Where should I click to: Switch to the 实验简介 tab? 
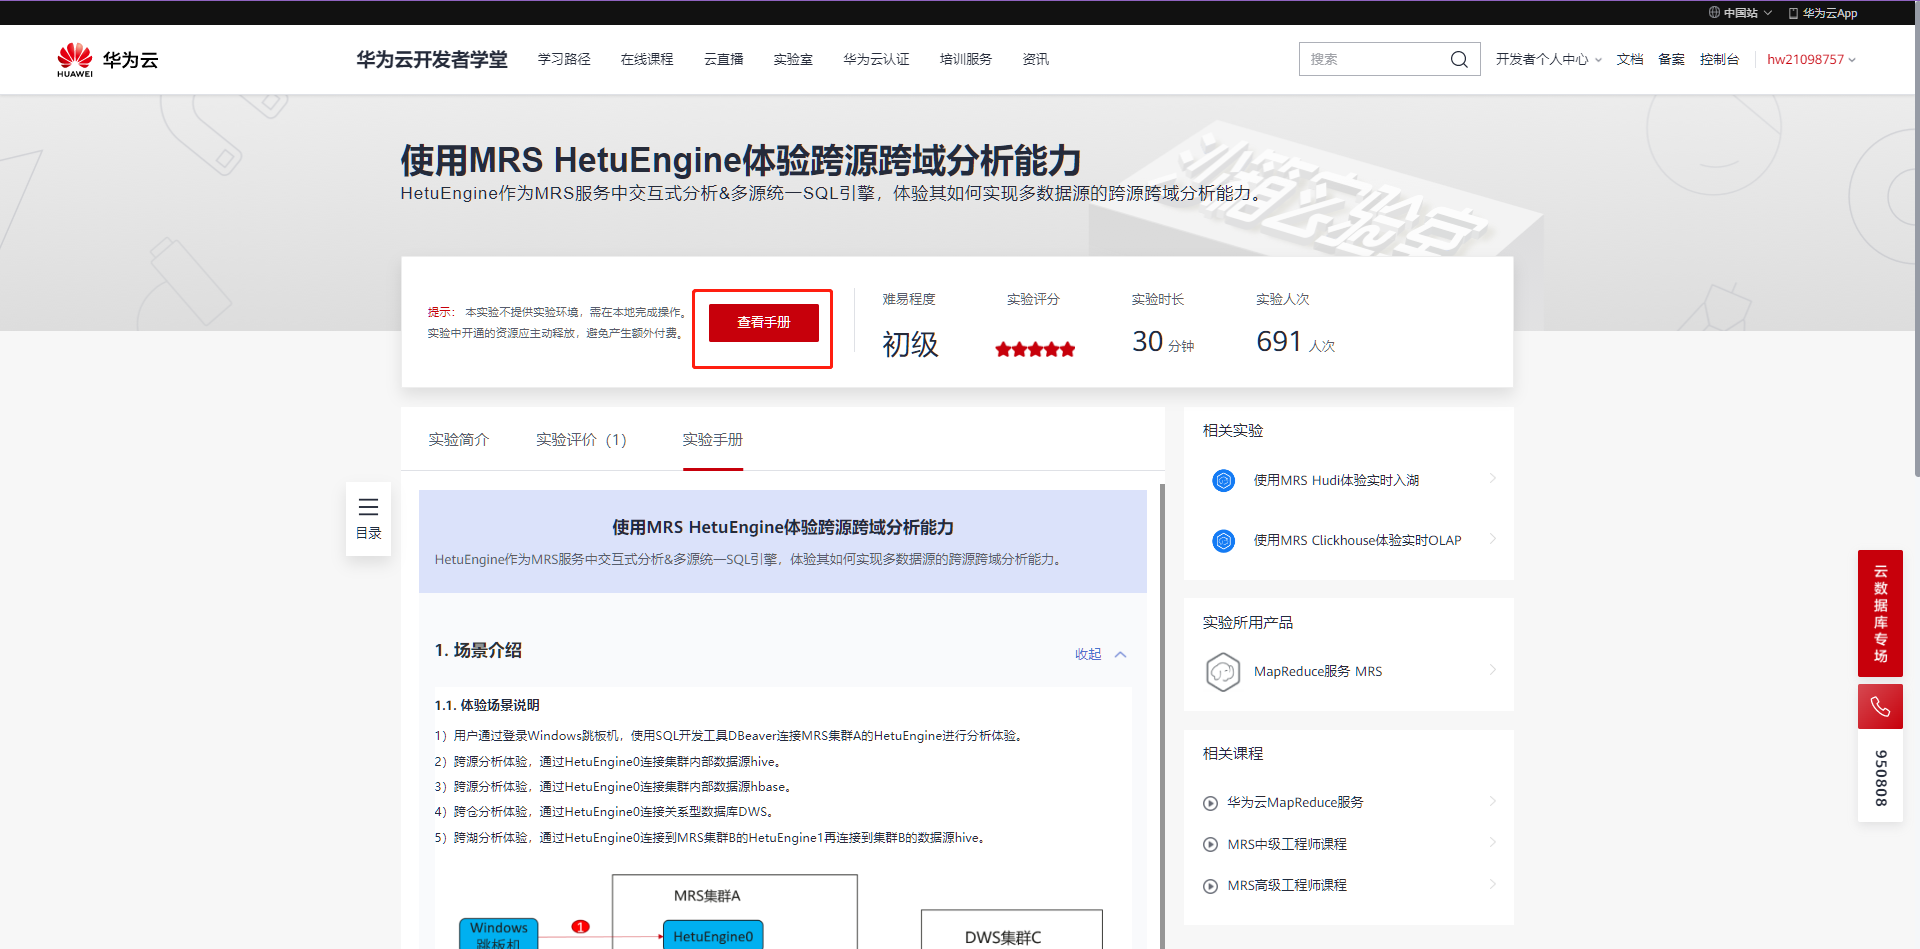[458, 439]
